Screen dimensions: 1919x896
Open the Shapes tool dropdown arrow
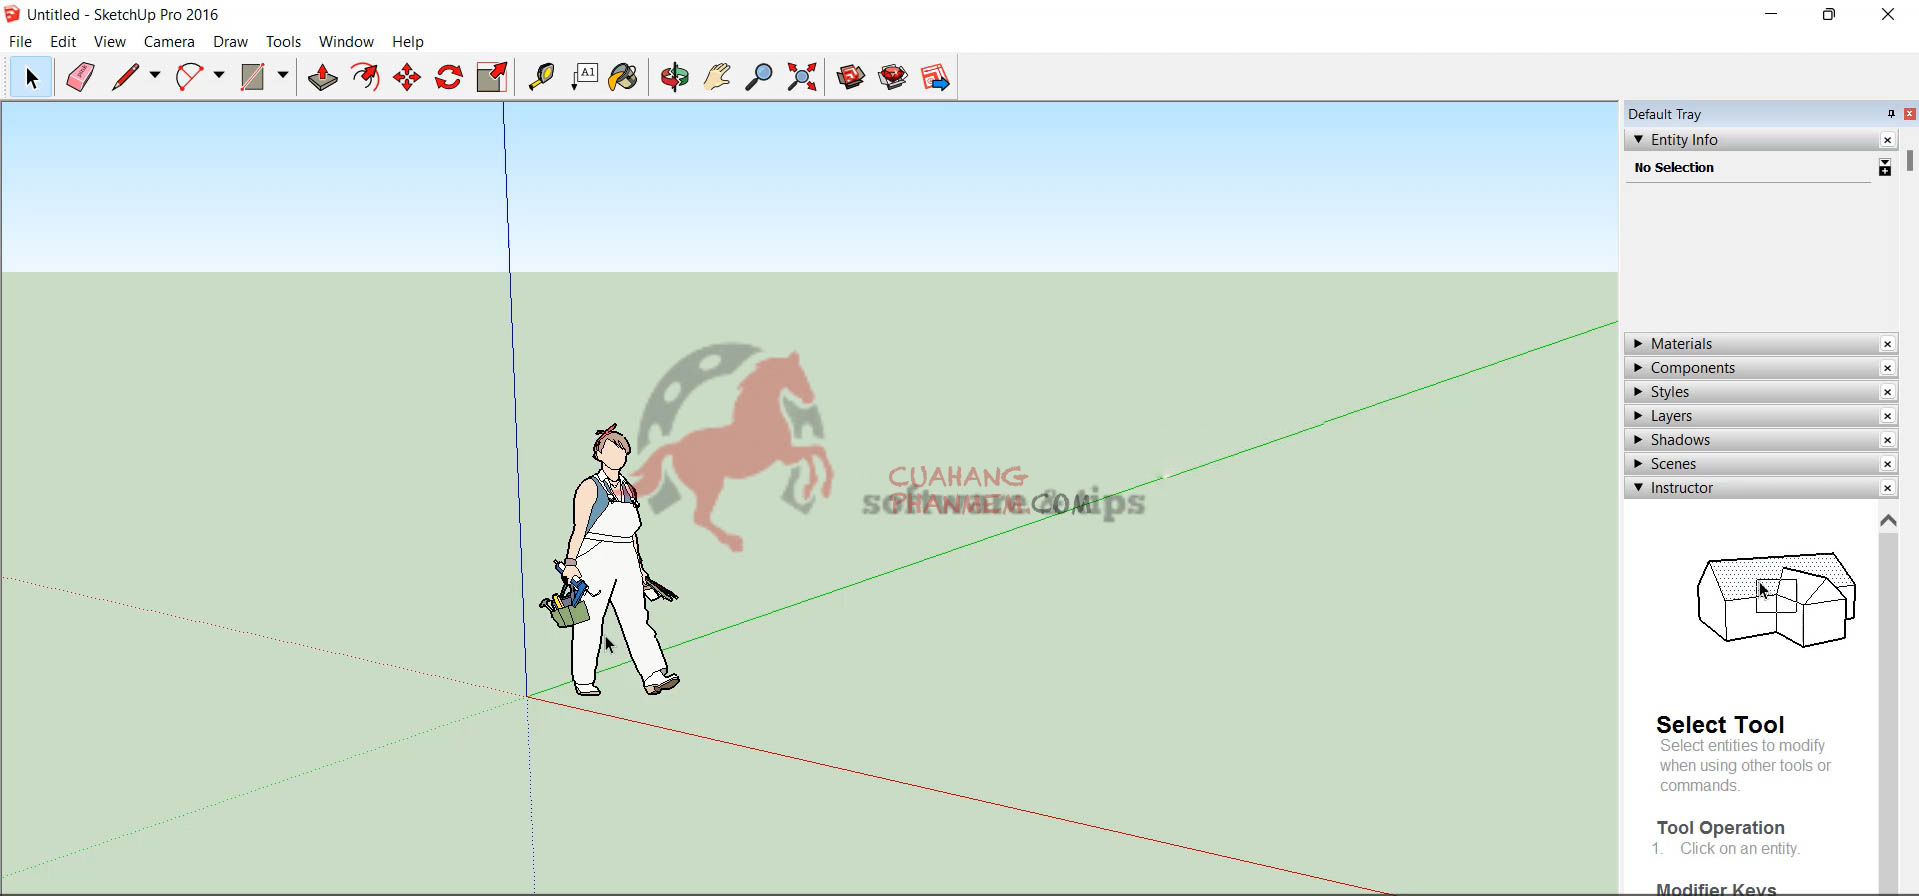[283, 76]
